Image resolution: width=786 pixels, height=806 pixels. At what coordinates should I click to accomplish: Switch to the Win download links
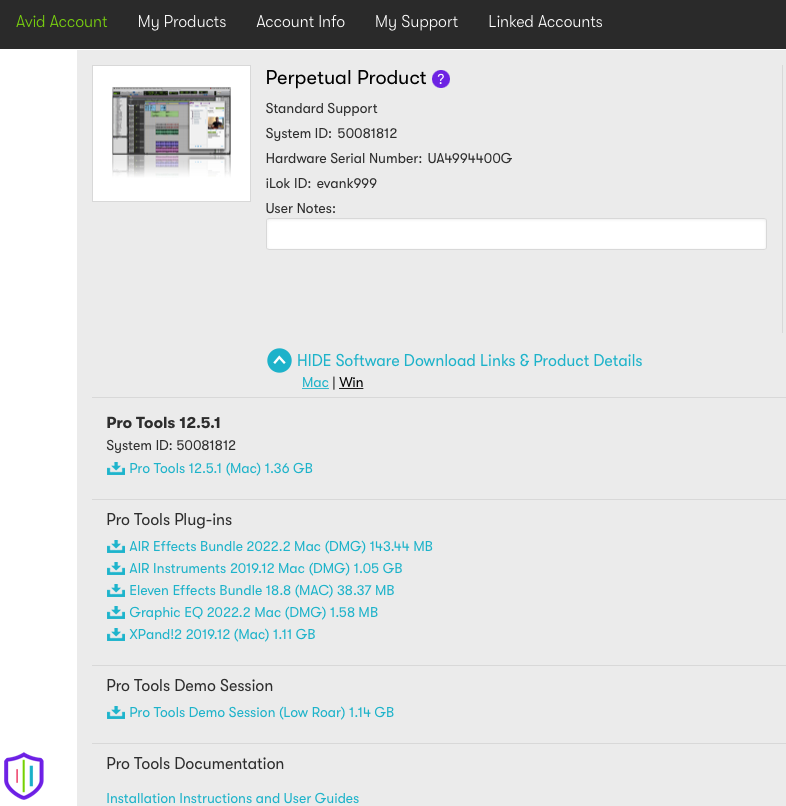[x=351, y=382]
